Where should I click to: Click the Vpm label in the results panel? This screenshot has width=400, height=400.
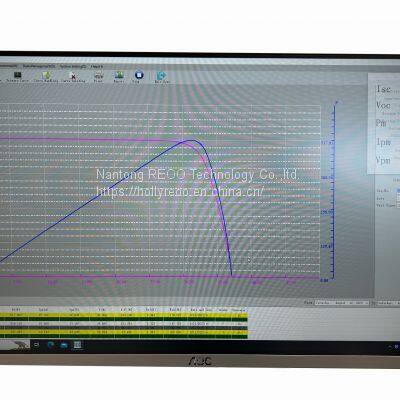383,160
